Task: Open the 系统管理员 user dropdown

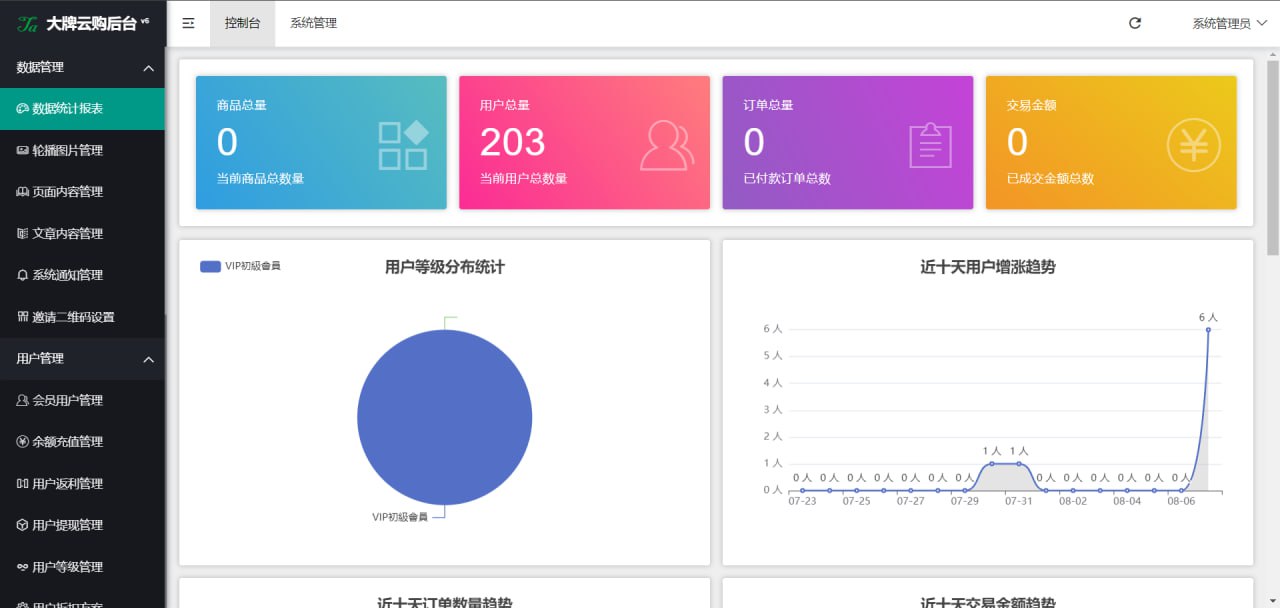Action: (x=1228, y=23)
